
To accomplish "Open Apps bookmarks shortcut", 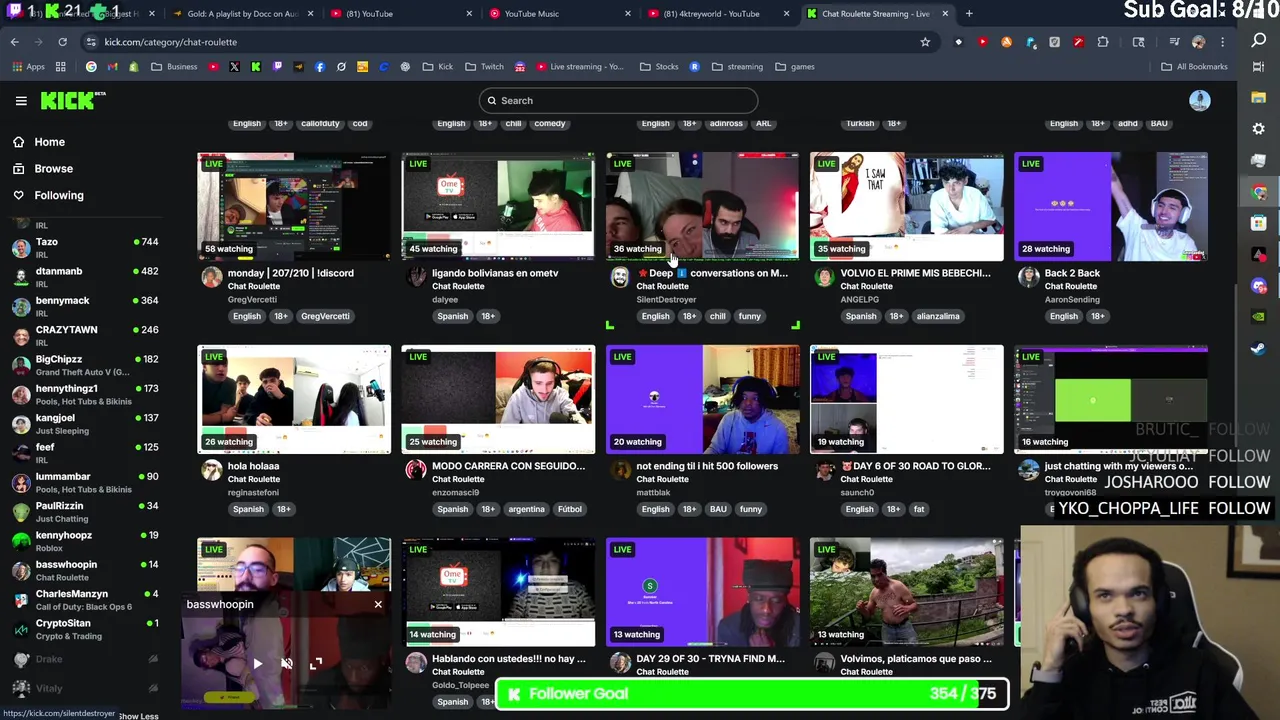I will pyautogui.click(x=29, y=67).
